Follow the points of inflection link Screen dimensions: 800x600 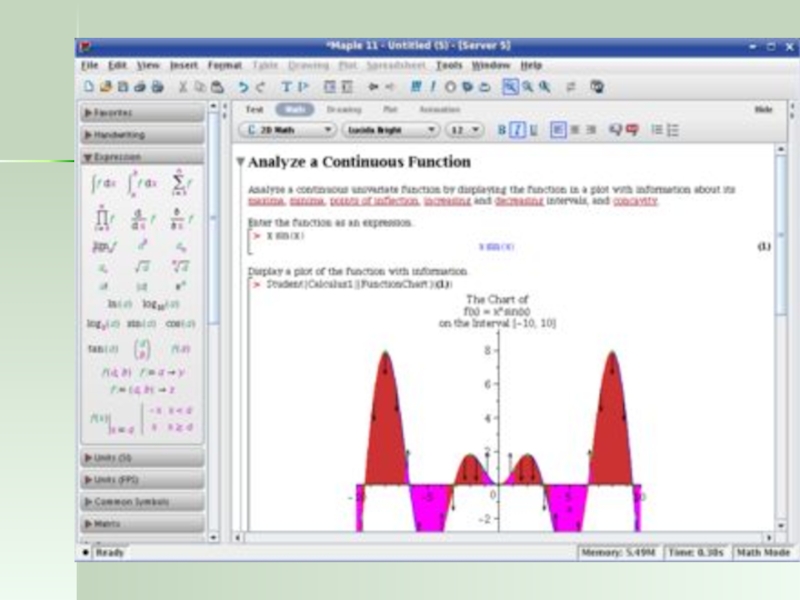374,201
